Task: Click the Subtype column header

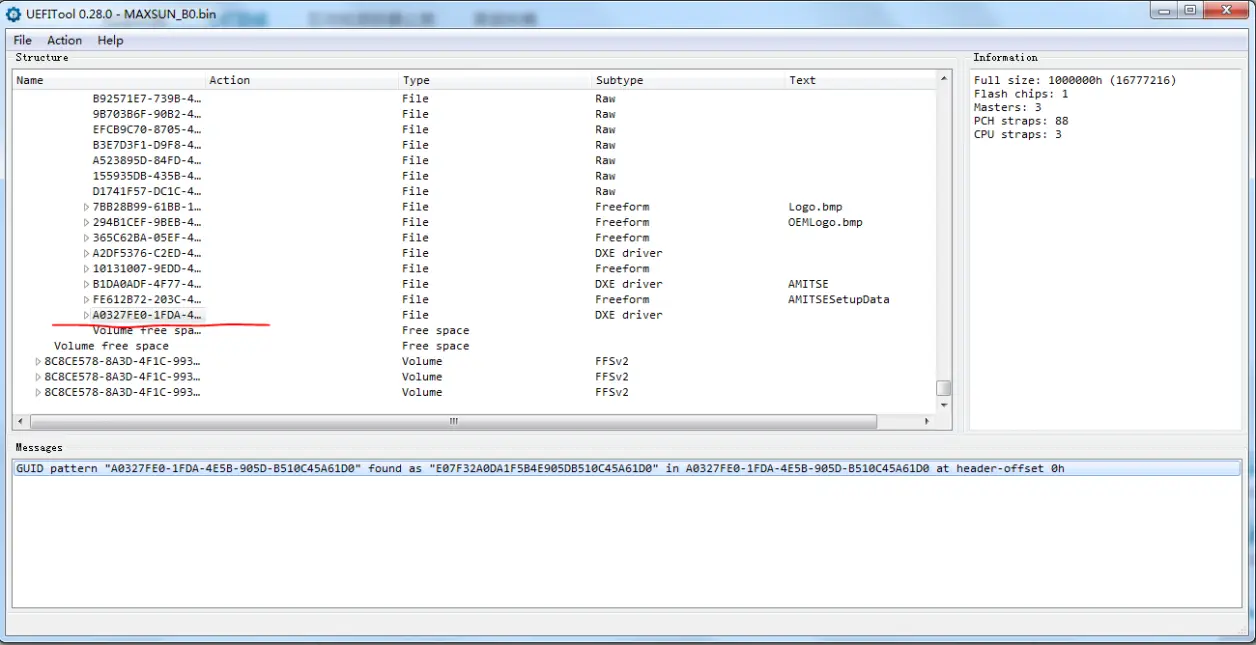Action: click(688, 80)
